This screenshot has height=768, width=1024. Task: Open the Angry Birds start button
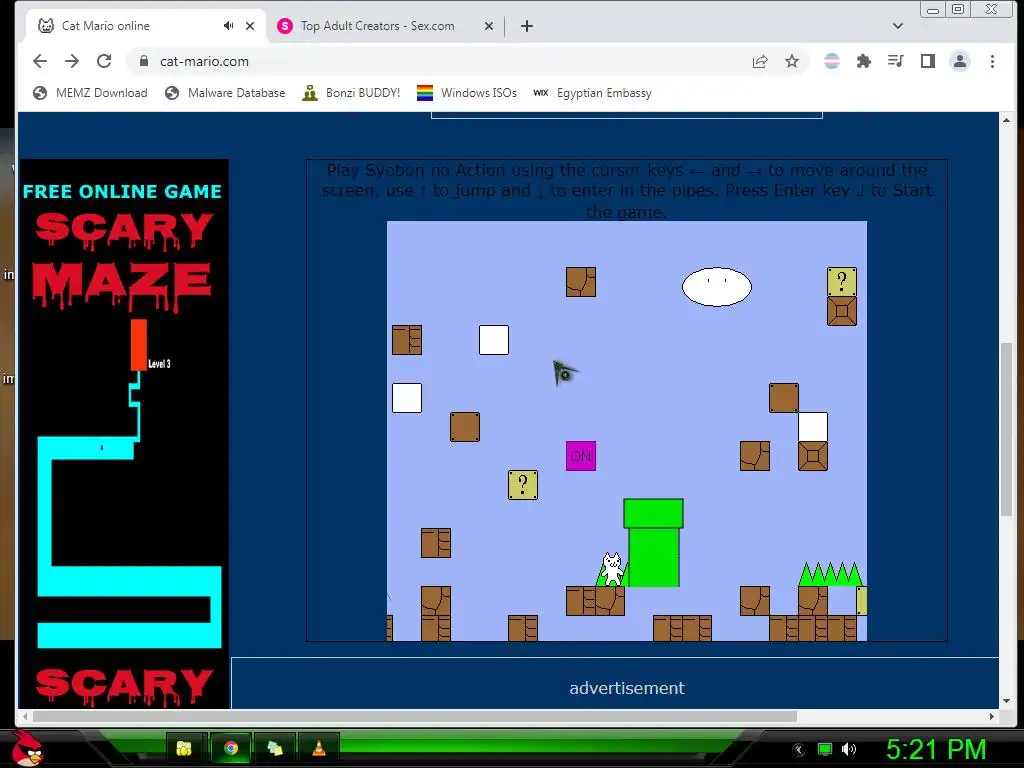(x=27, y=748)
